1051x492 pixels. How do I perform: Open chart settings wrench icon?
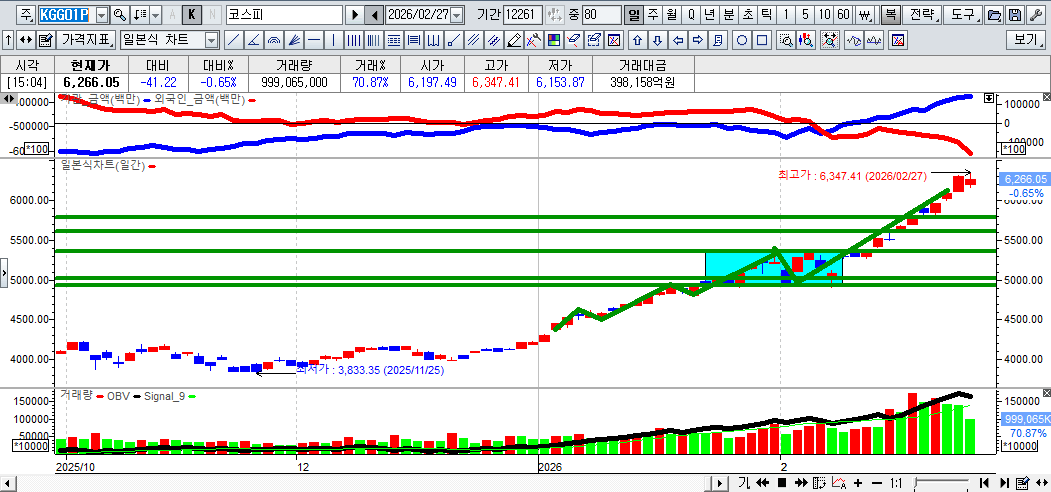pyautogui.click(x=1036, y=15)
